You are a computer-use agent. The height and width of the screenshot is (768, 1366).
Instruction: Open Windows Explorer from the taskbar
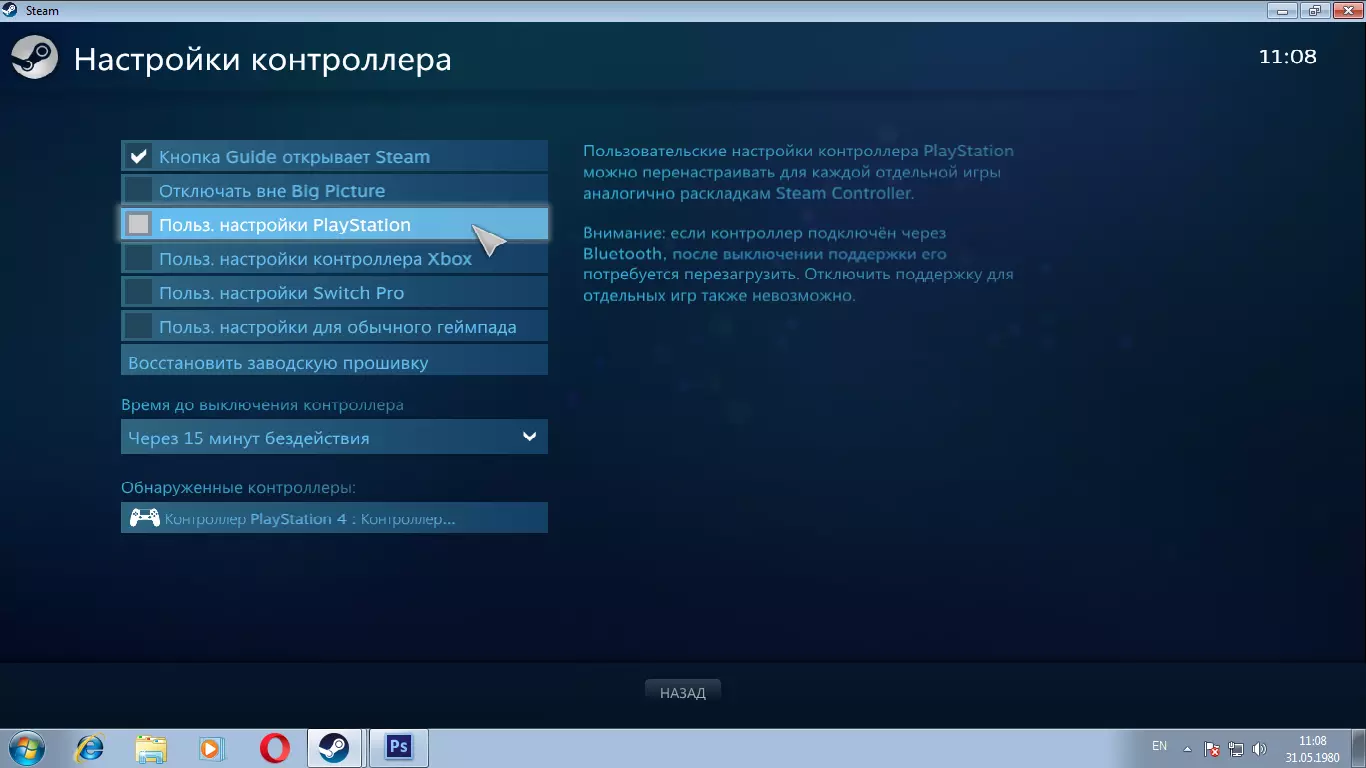tap(152, 748)
